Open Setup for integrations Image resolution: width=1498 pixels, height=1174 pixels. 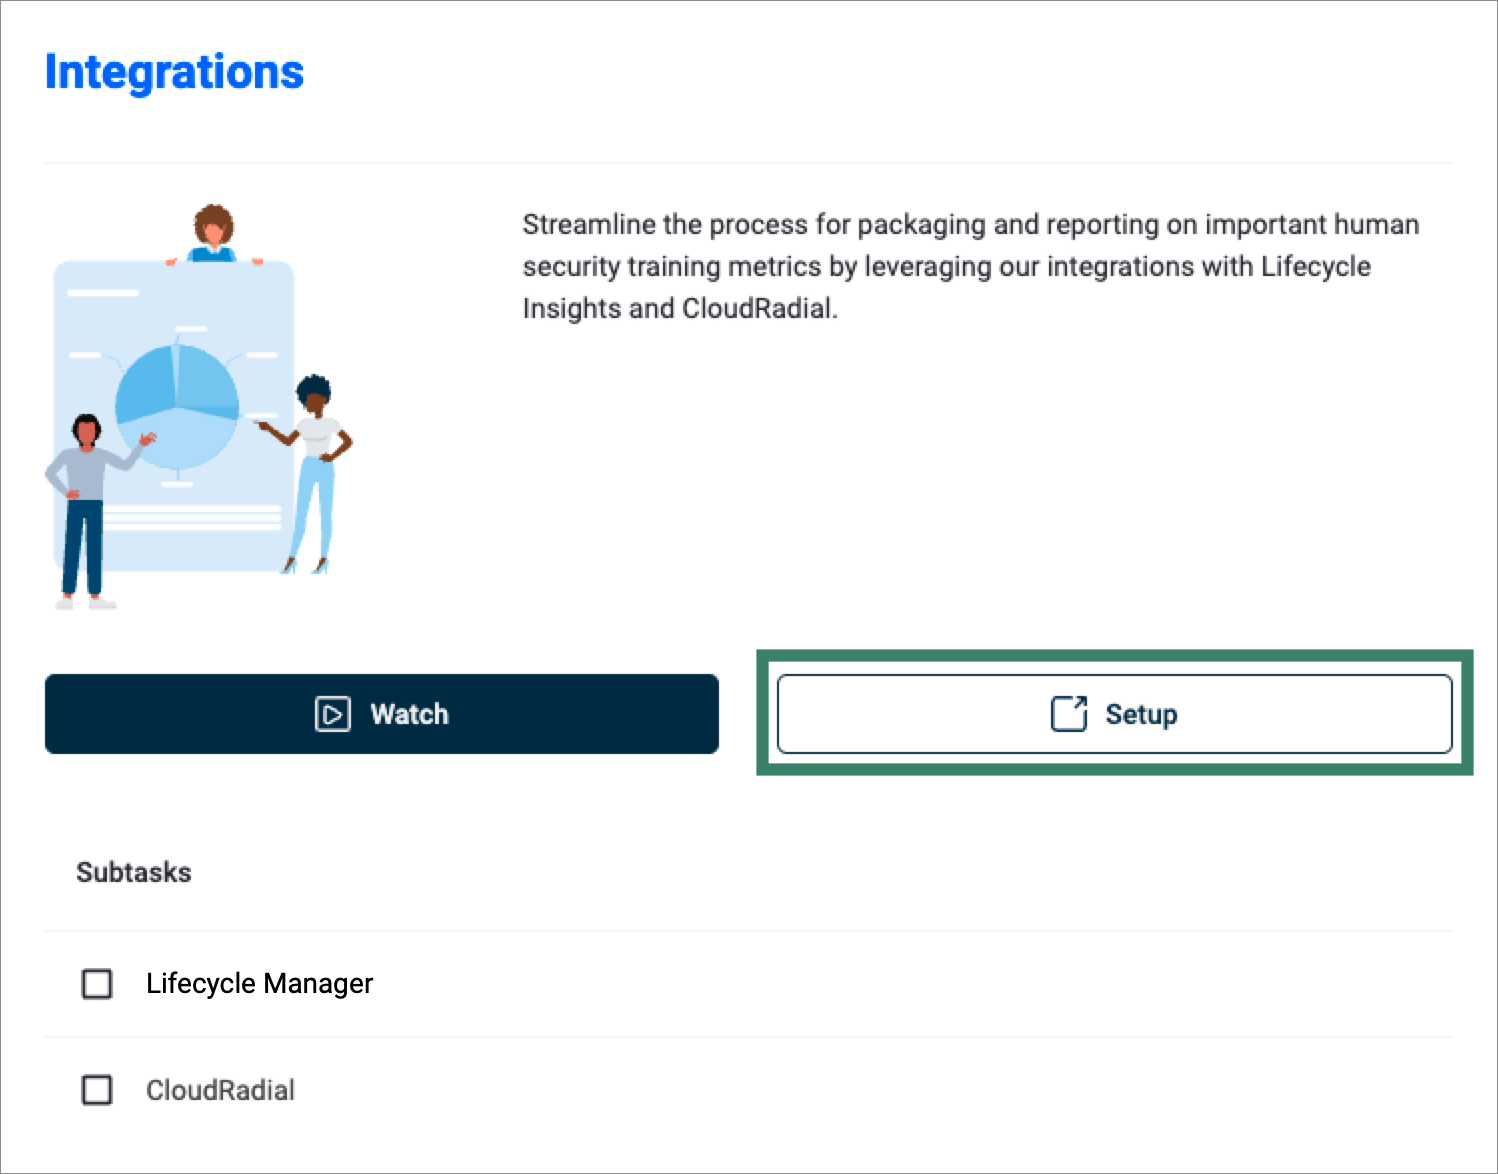[1114, 714]
